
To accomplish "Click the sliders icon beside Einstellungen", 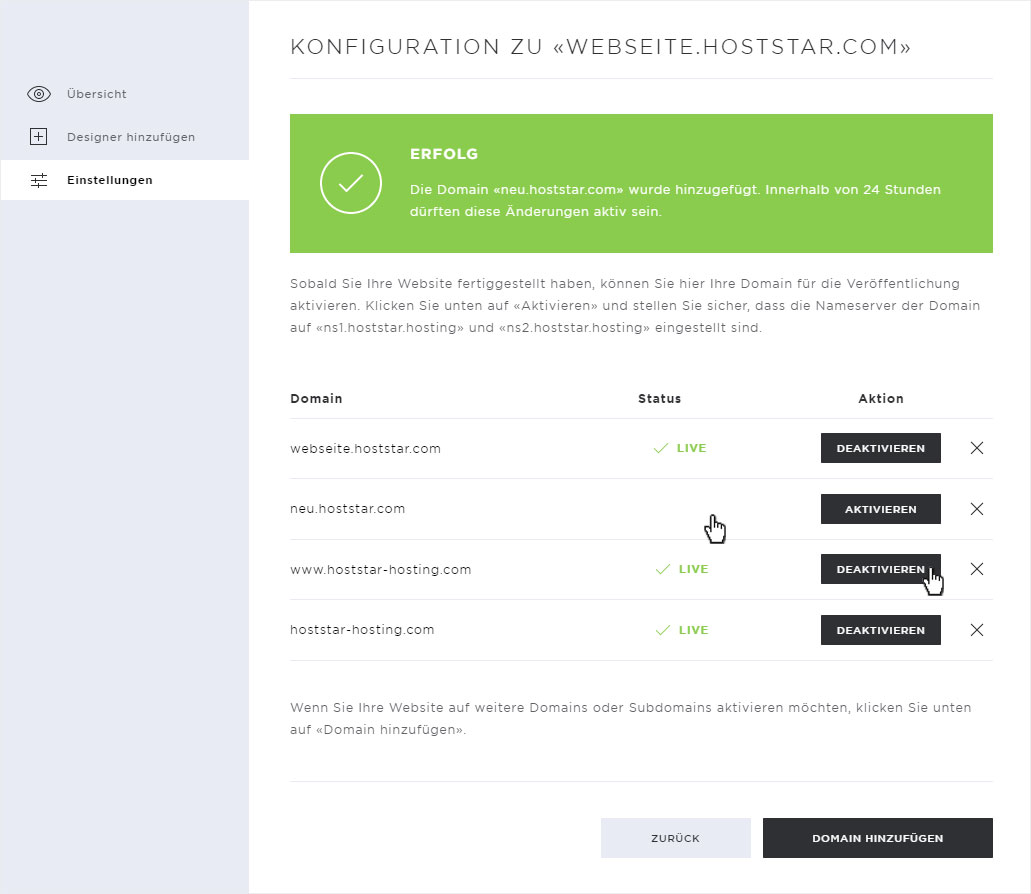I will (x=39, y=180).
